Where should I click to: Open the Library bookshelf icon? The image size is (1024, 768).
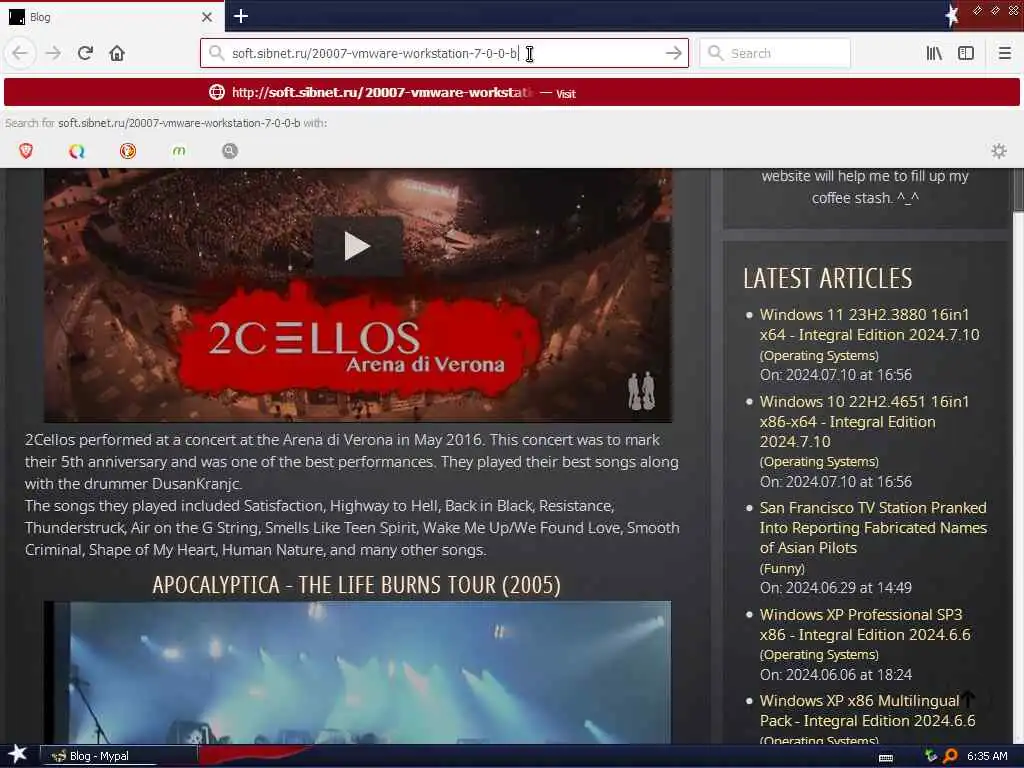pyautogui.click(x=934, y=53)
